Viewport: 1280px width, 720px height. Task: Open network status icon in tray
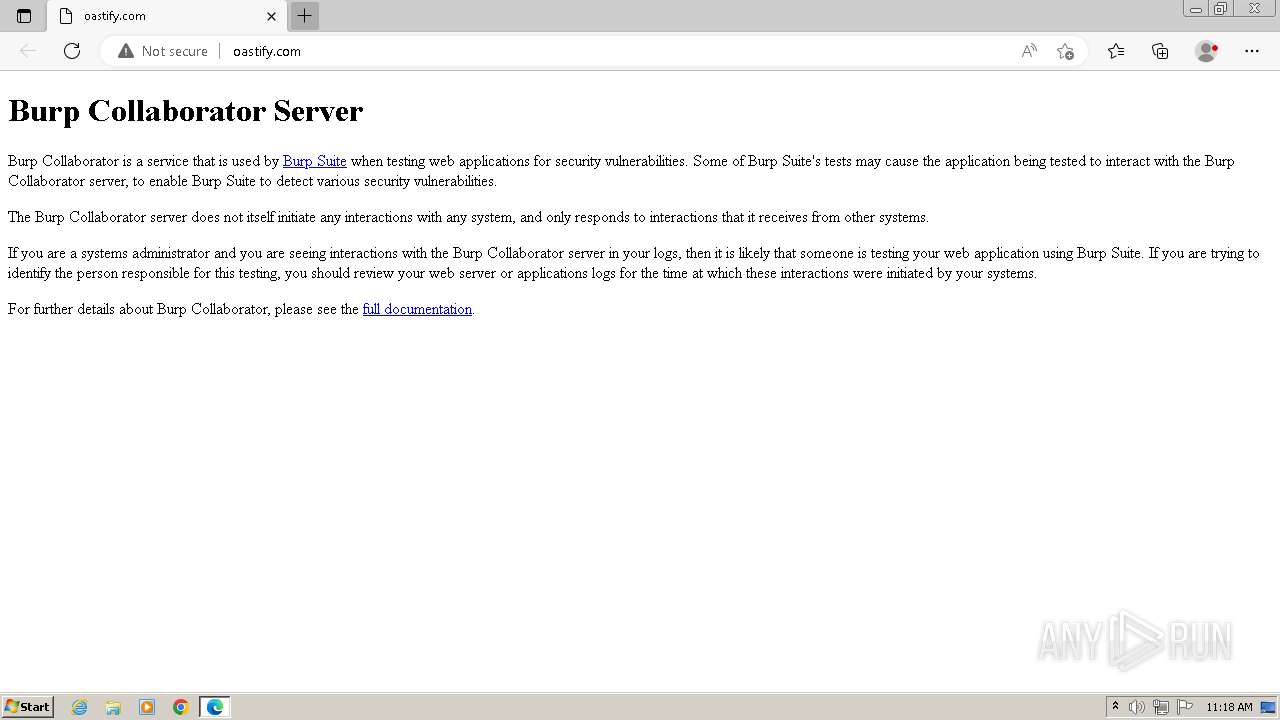[1161, 707]
